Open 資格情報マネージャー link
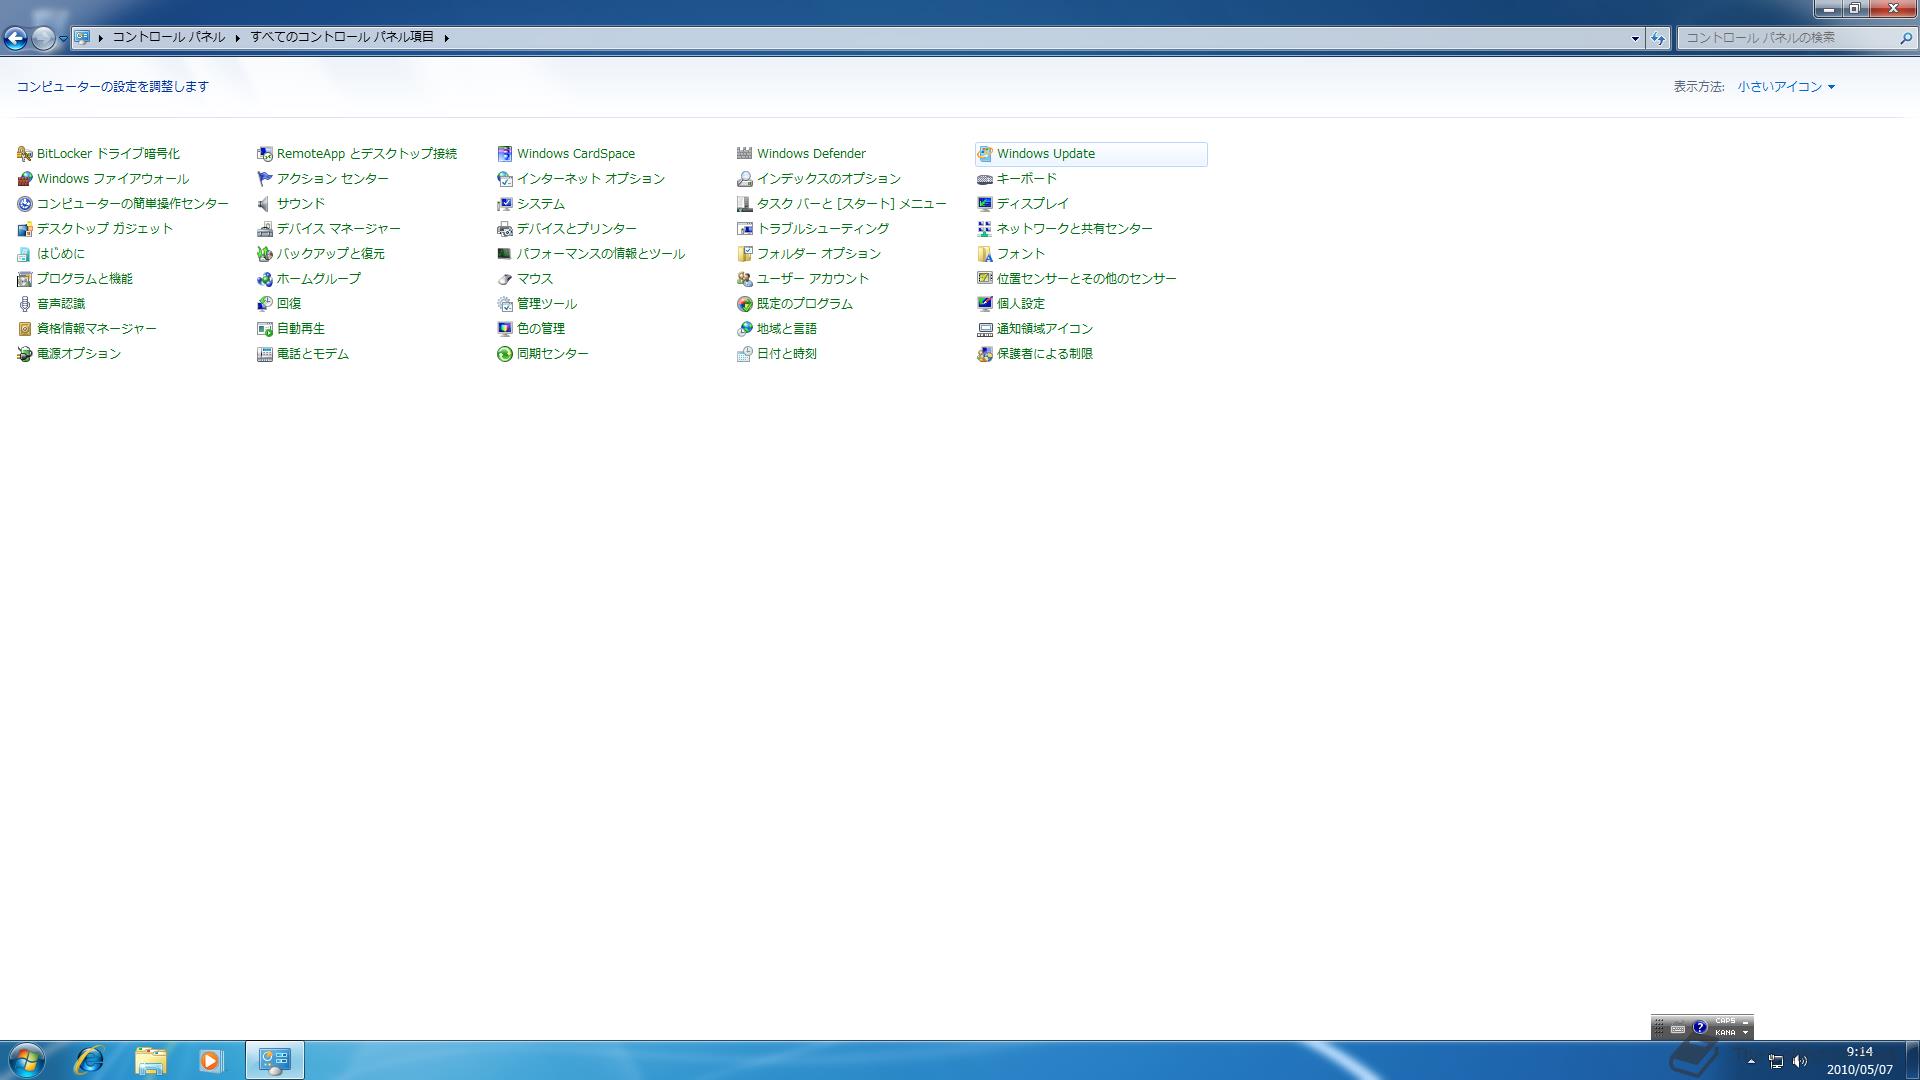Viewport: 1920px width, 1080px height. 97,329
